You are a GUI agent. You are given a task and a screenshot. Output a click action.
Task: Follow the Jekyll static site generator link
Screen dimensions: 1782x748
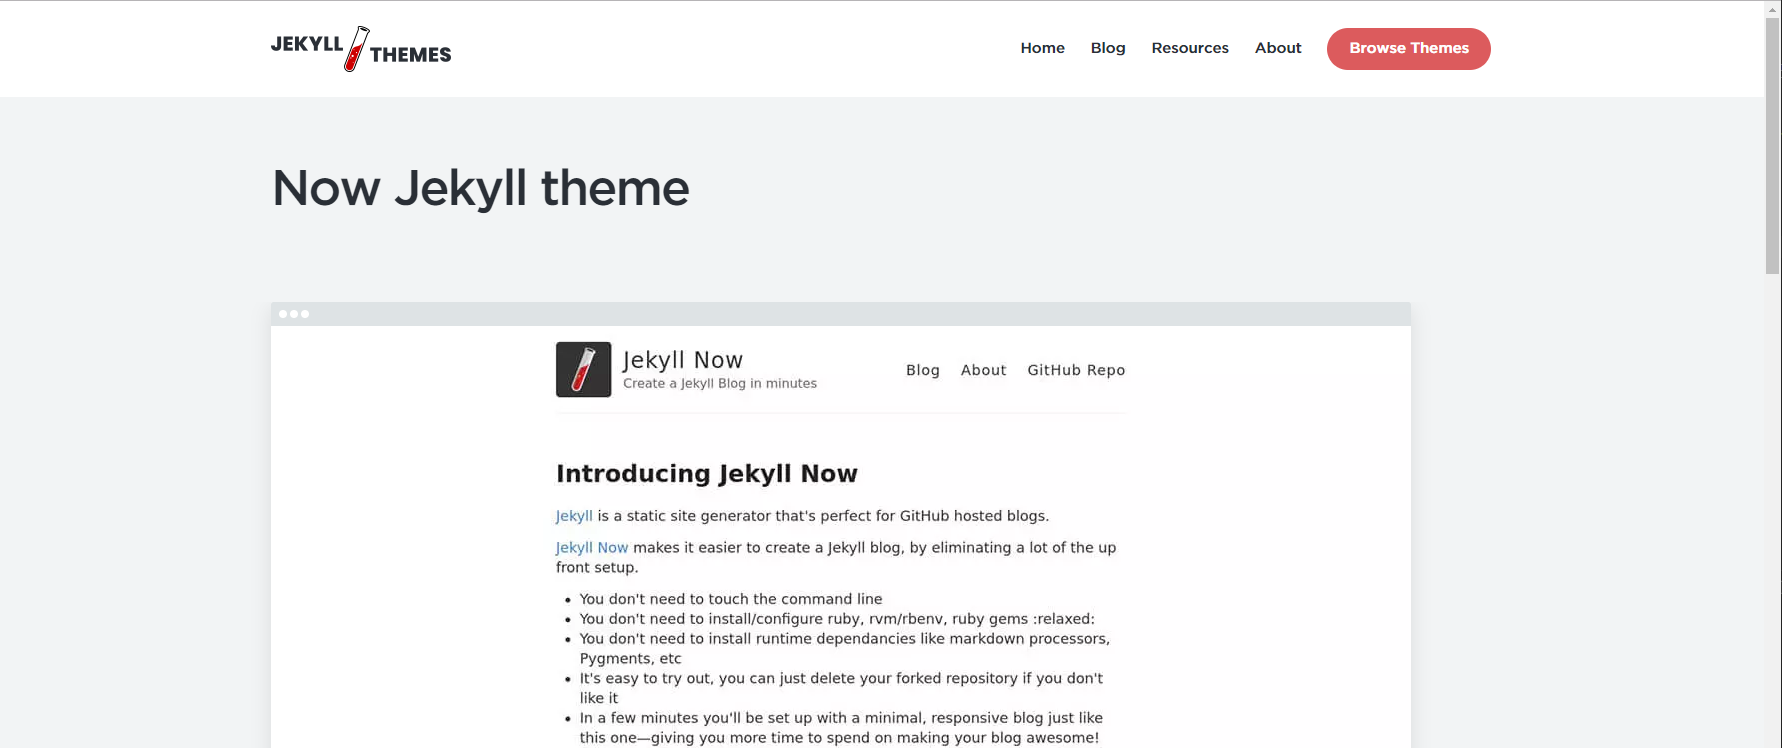coord(574,516)
